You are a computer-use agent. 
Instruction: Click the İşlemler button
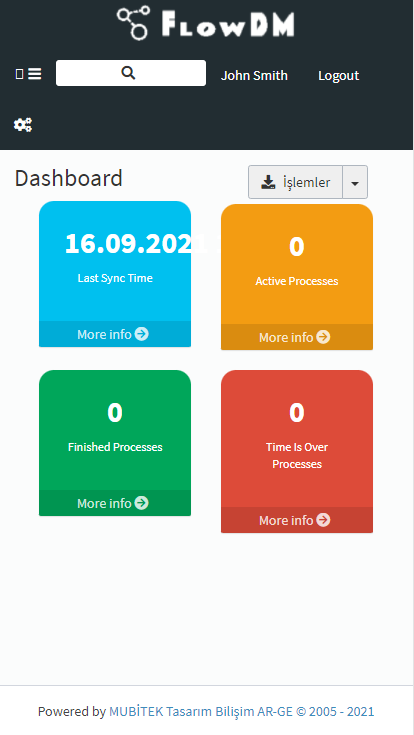(x=295, y=182)
